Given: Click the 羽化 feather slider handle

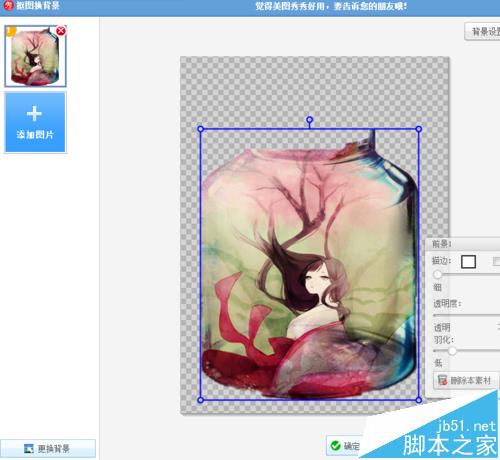Looking at the screenshot, I should pyautogui.click(x=452, y=351).
